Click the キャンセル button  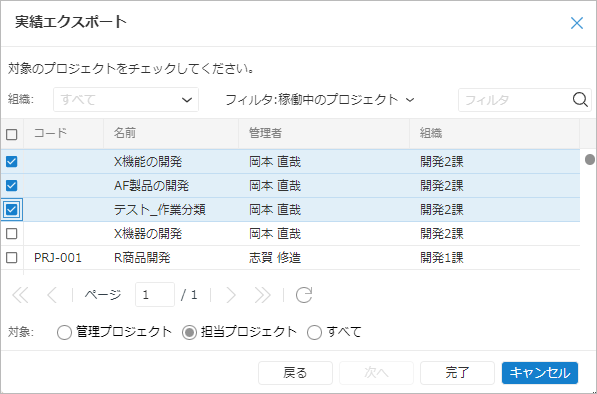coord(540,373)
